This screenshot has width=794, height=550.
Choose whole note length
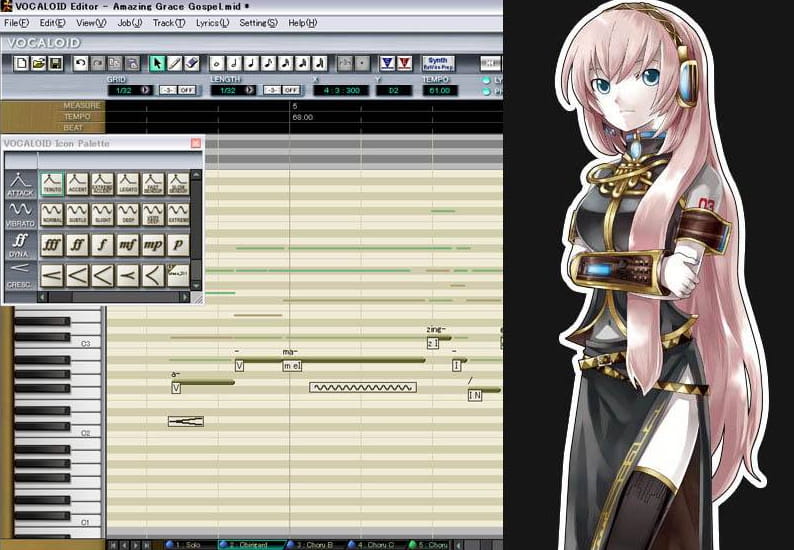tap(217, 63)
